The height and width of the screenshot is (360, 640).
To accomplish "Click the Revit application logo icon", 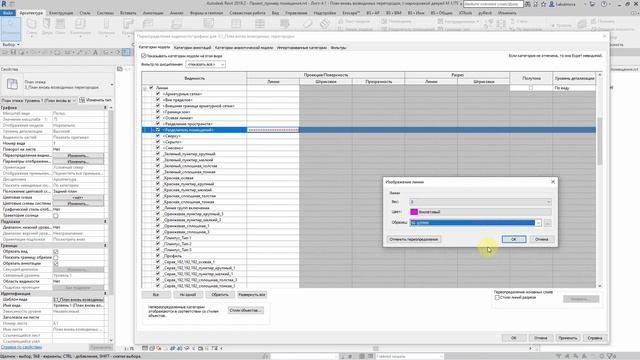I will (x=4, y=4).
